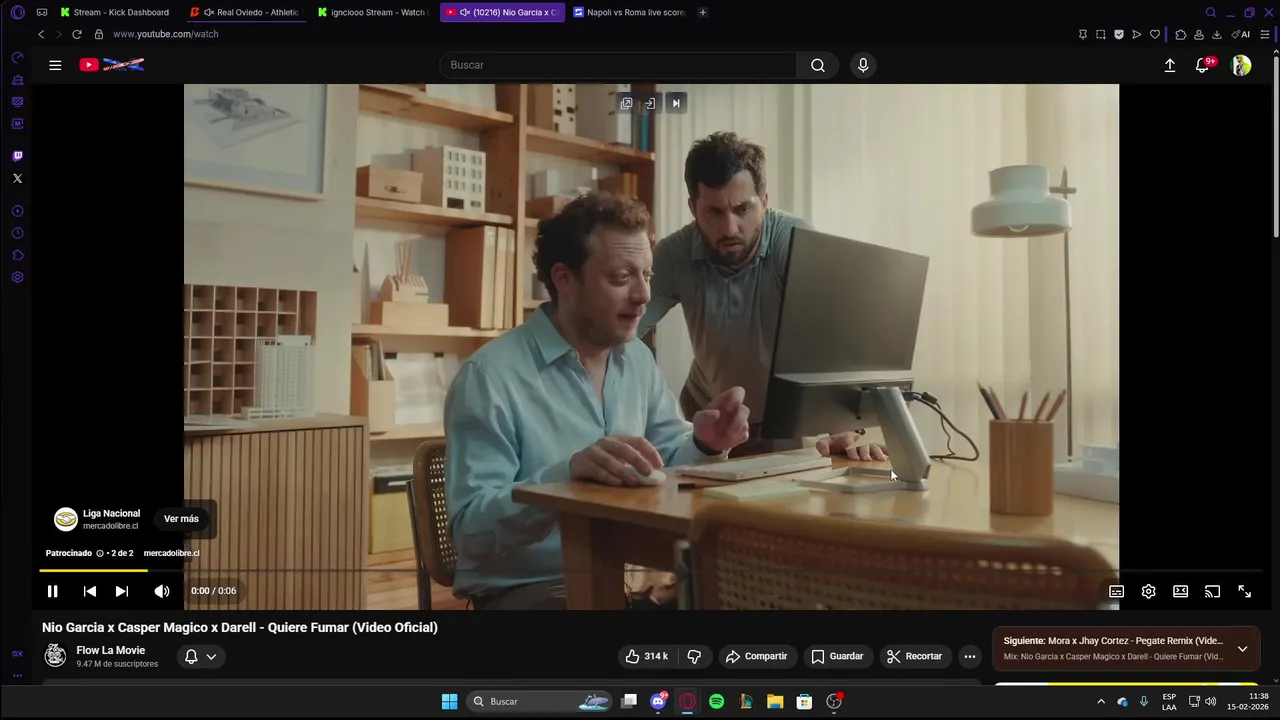Cast the video to a TV
The width and height of the screenshot is (1280, 720).
[x=1212, y=591]
